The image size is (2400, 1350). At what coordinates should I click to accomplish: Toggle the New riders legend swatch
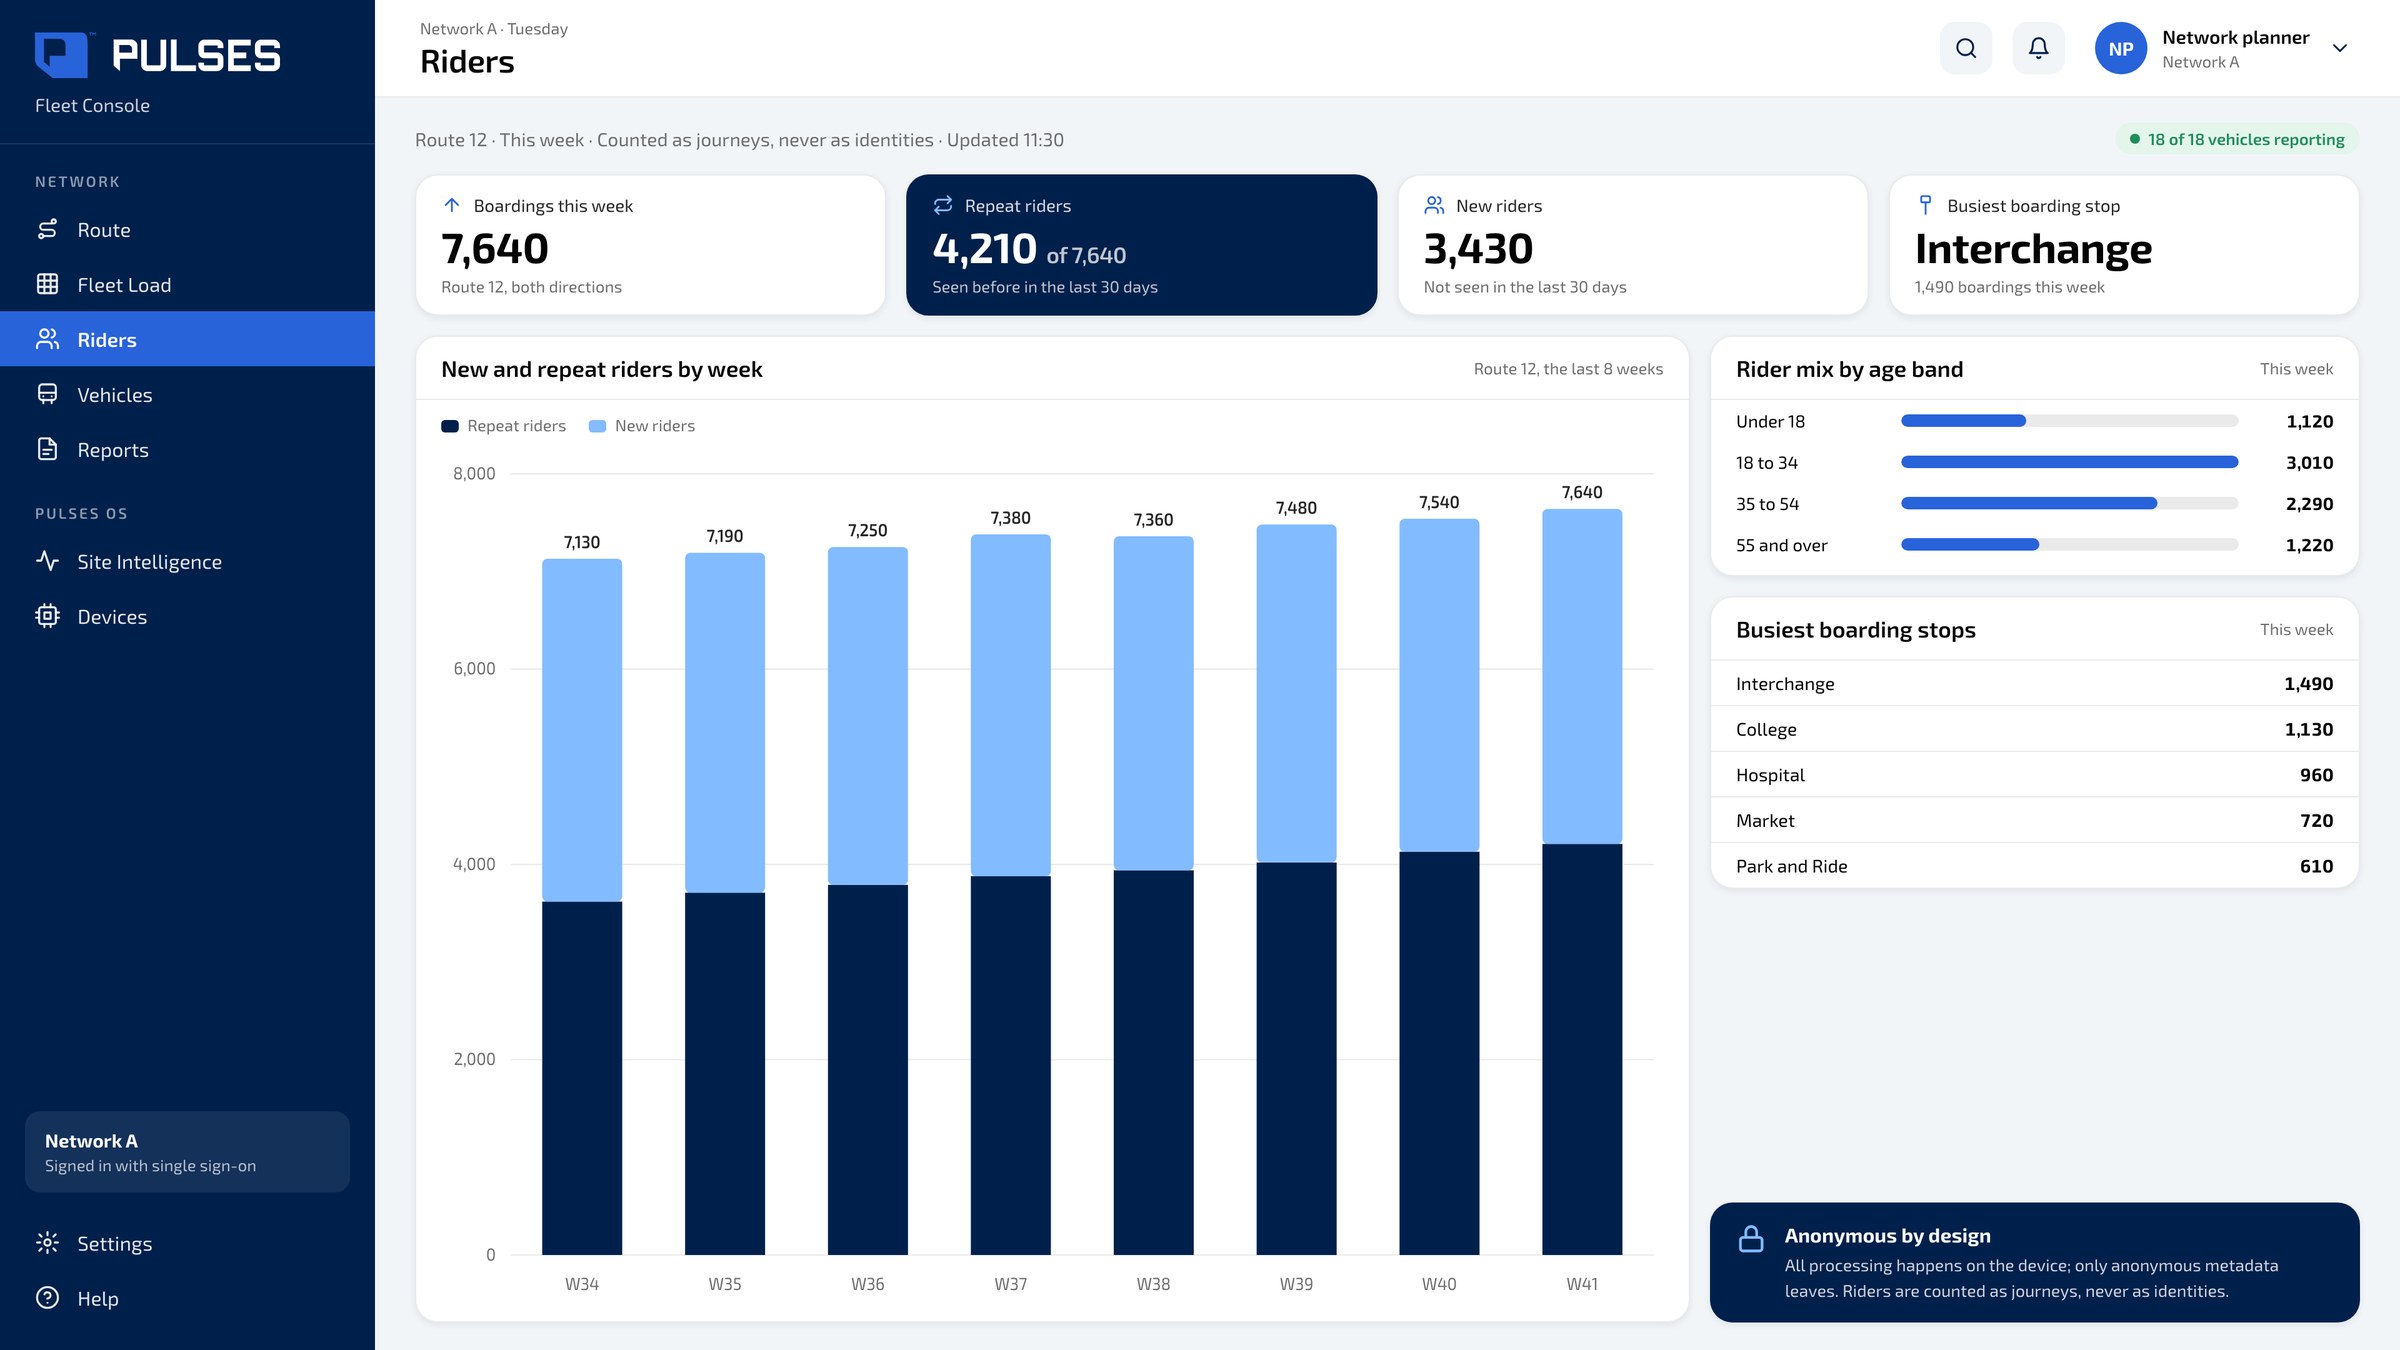point(597,426)
